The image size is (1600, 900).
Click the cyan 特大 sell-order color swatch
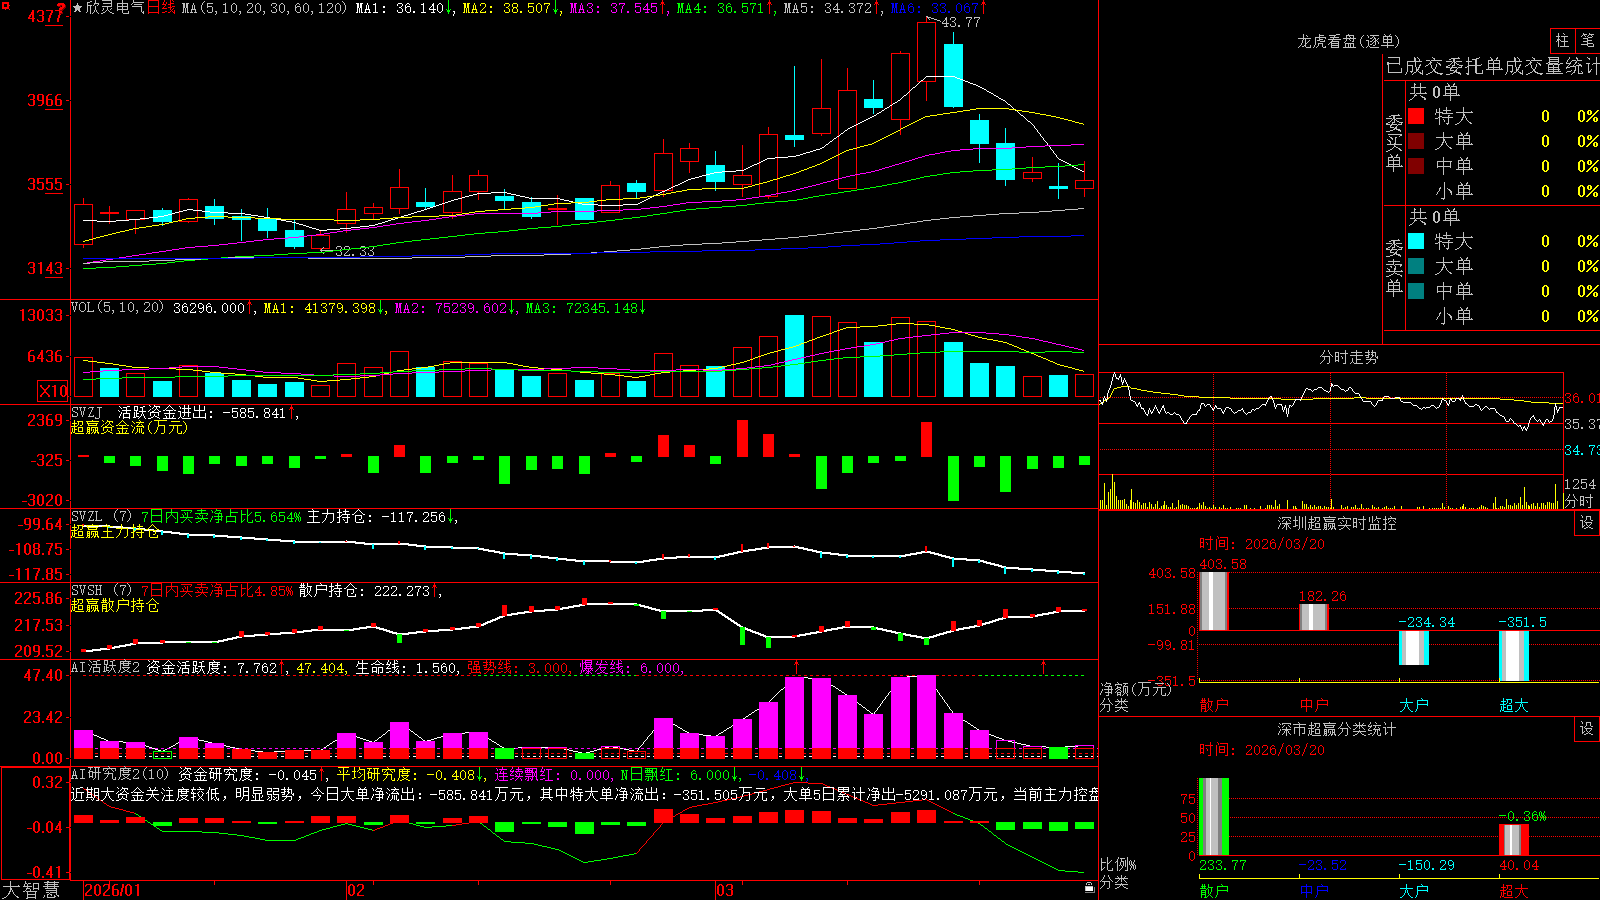click(x=1416, y=241)
